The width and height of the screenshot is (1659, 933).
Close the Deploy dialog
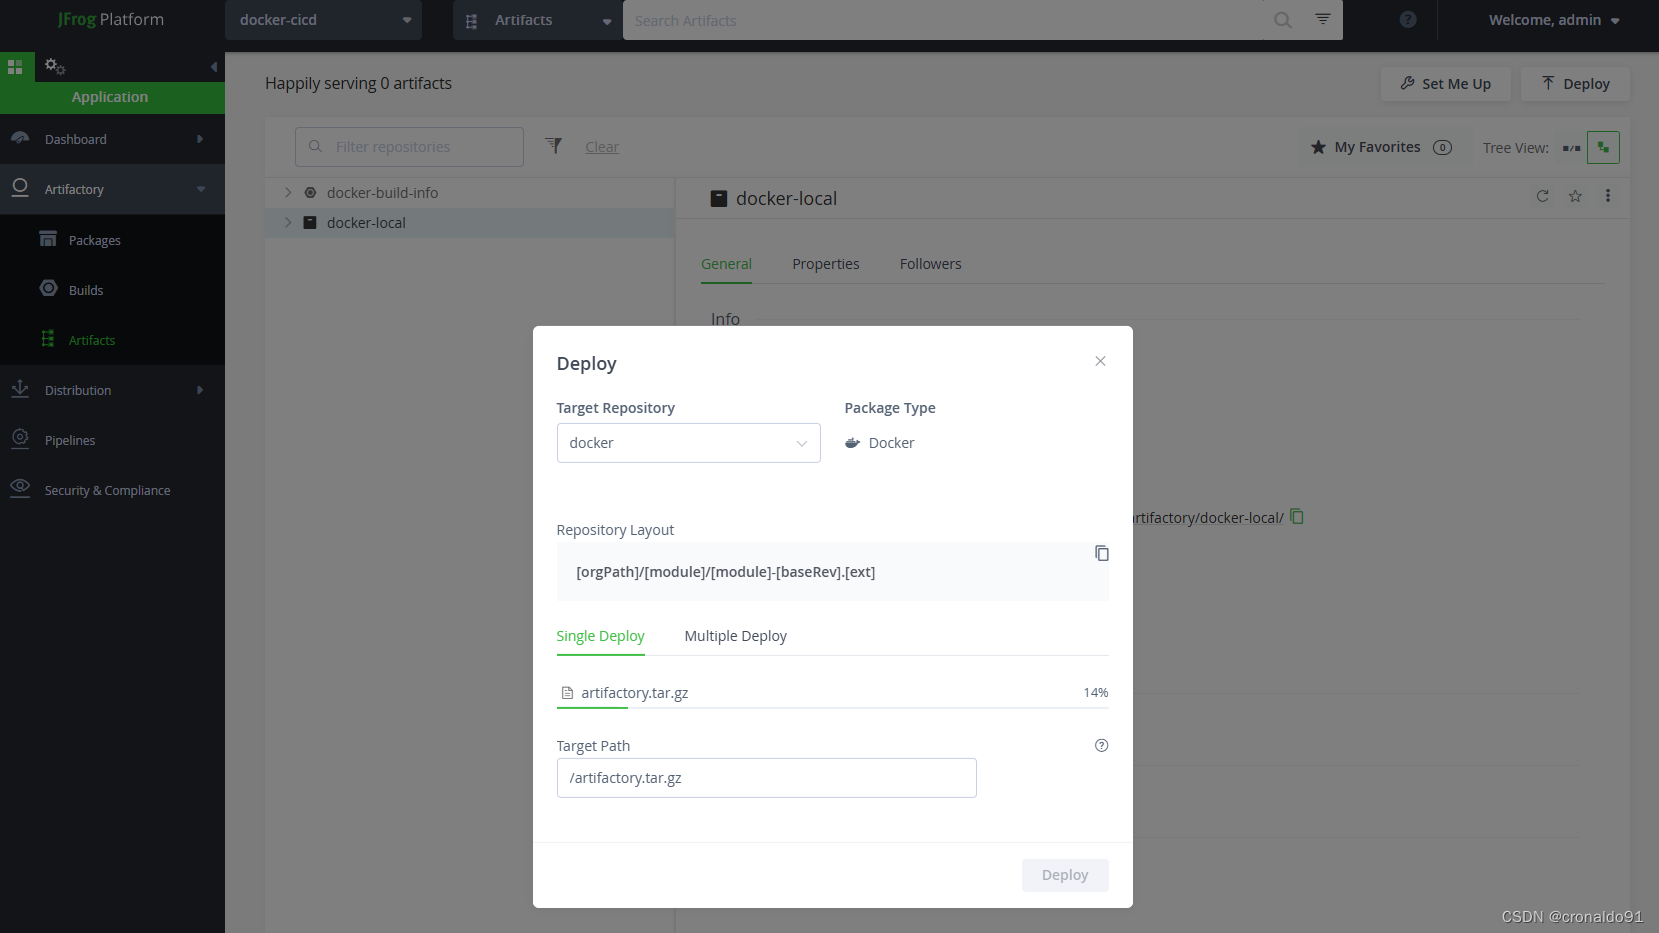(1100, 361)
